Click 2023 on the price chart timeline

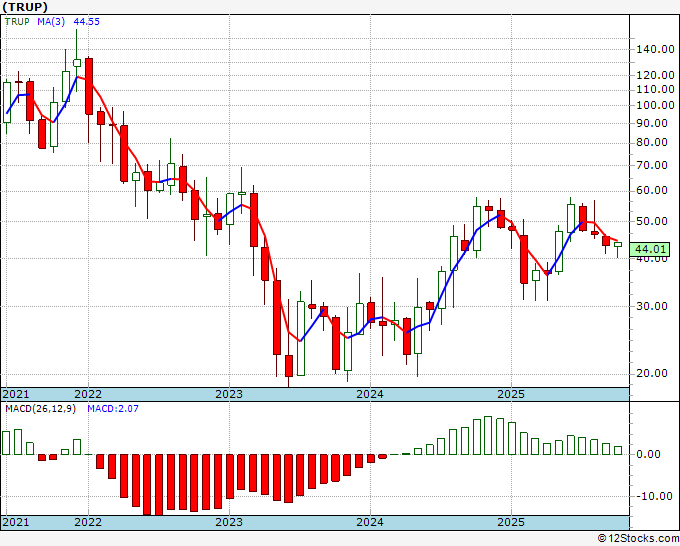[229, 394]
